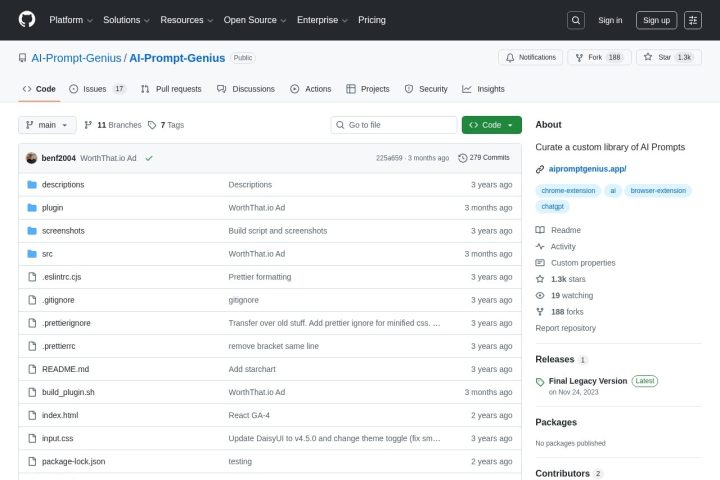This screenshot has height=480, width=720.
Task: Open the .prettierignore file
Action: [x=66, y=323]
